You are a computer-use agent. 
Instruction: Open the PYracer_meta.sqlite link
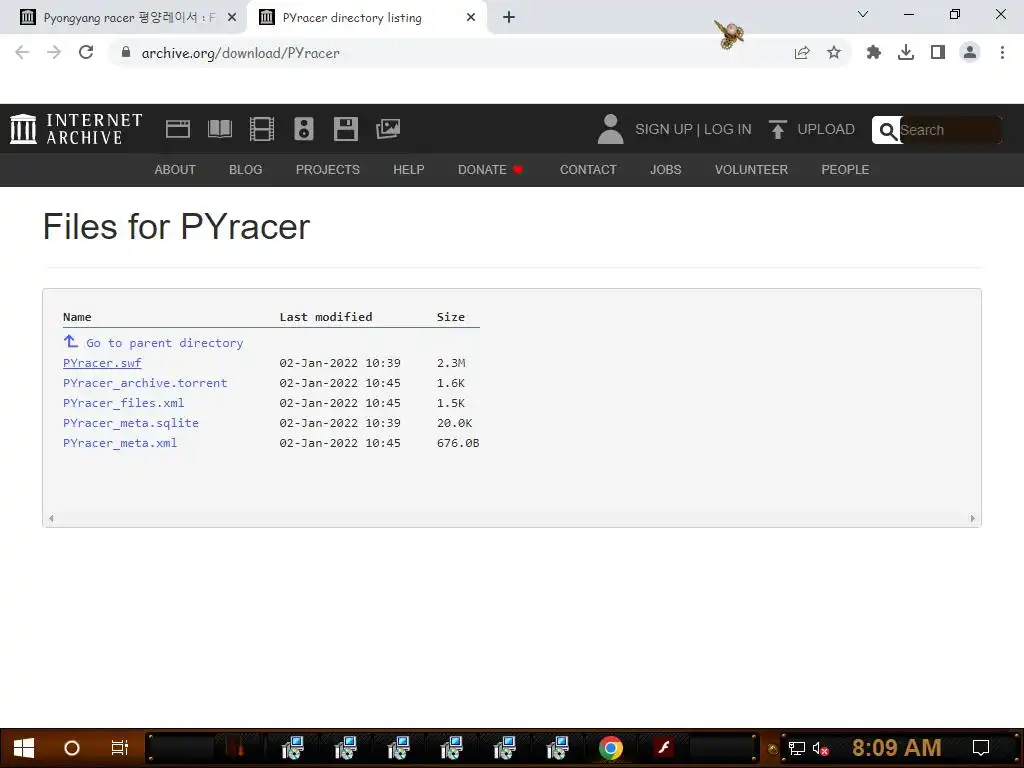point(131,423)
